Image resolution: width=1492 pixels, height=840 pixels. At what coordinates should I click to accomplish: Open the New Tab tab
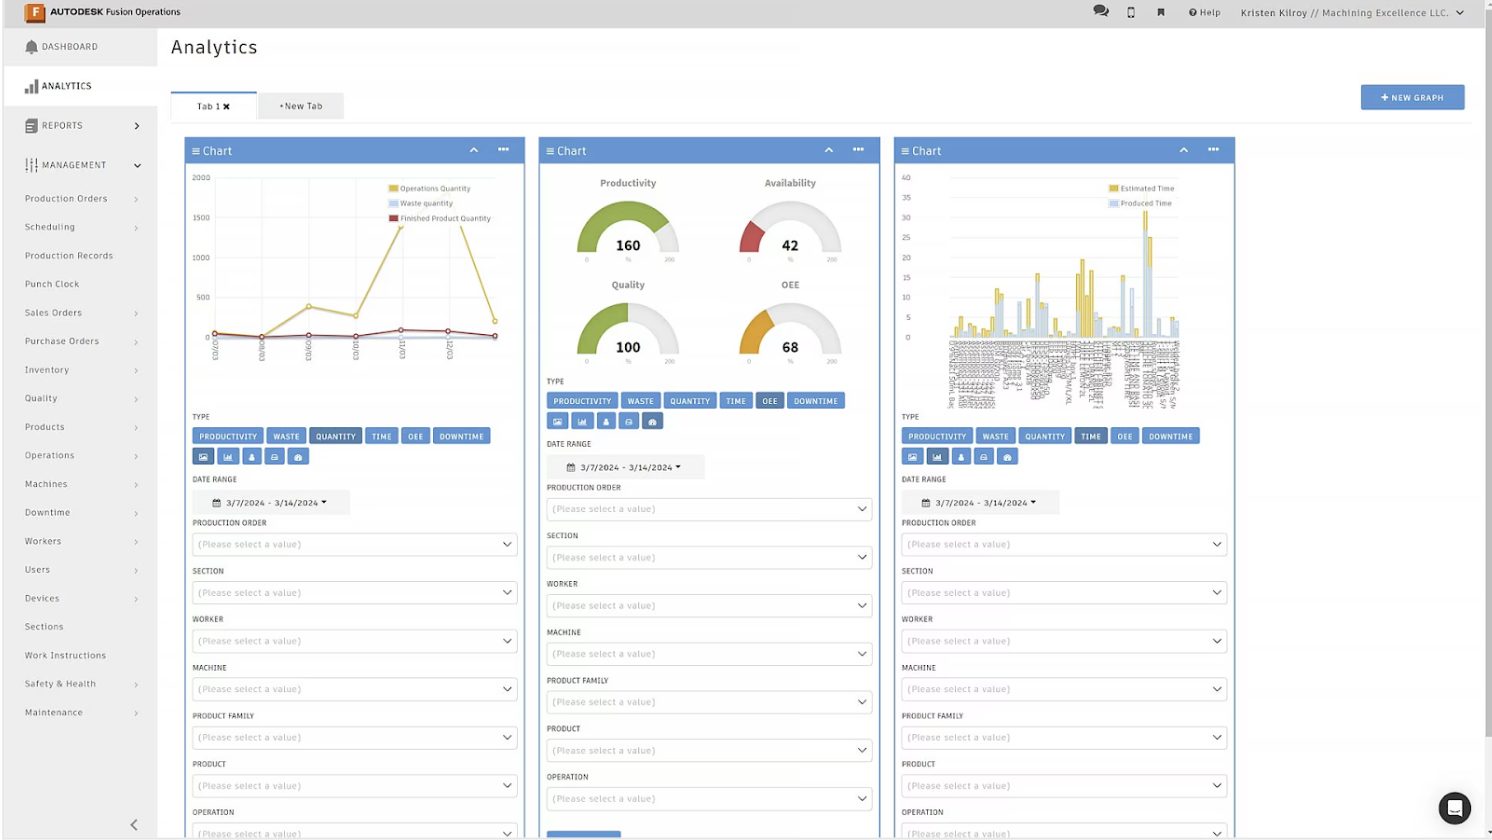(301, 106)
